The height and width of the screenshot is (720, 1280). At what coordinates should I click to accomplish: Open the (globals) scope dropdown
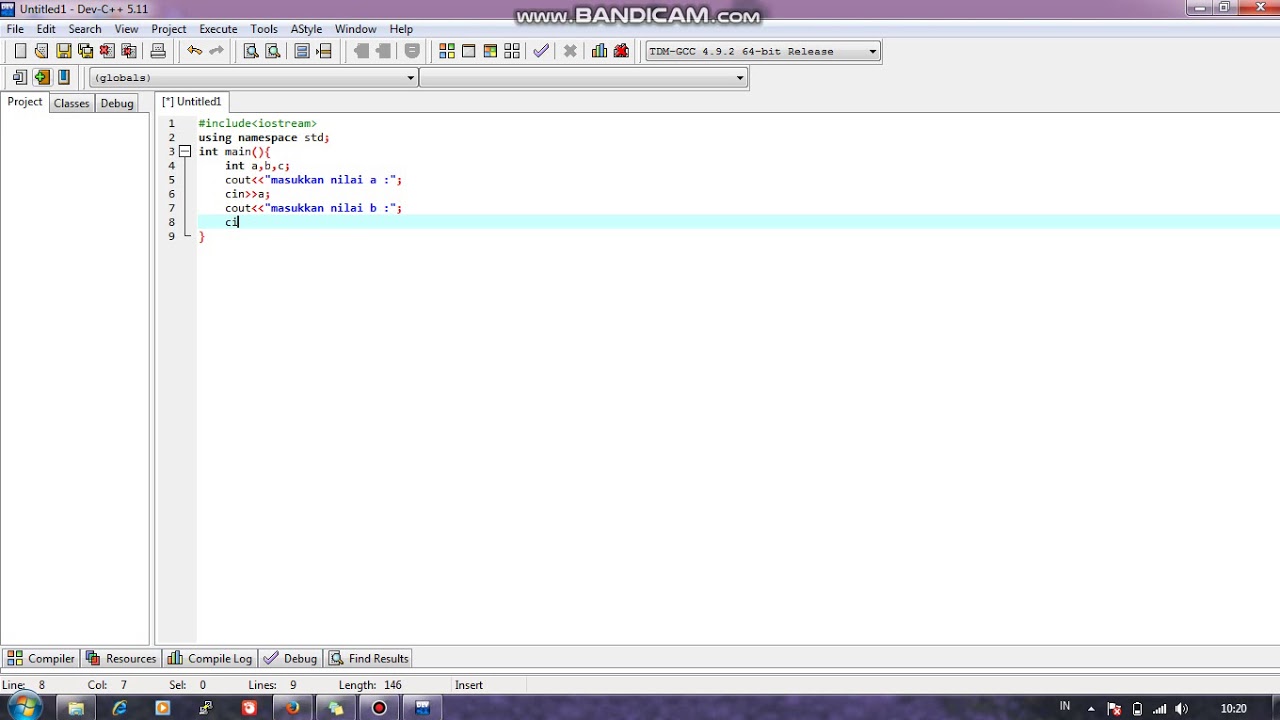tap(253, 78)
